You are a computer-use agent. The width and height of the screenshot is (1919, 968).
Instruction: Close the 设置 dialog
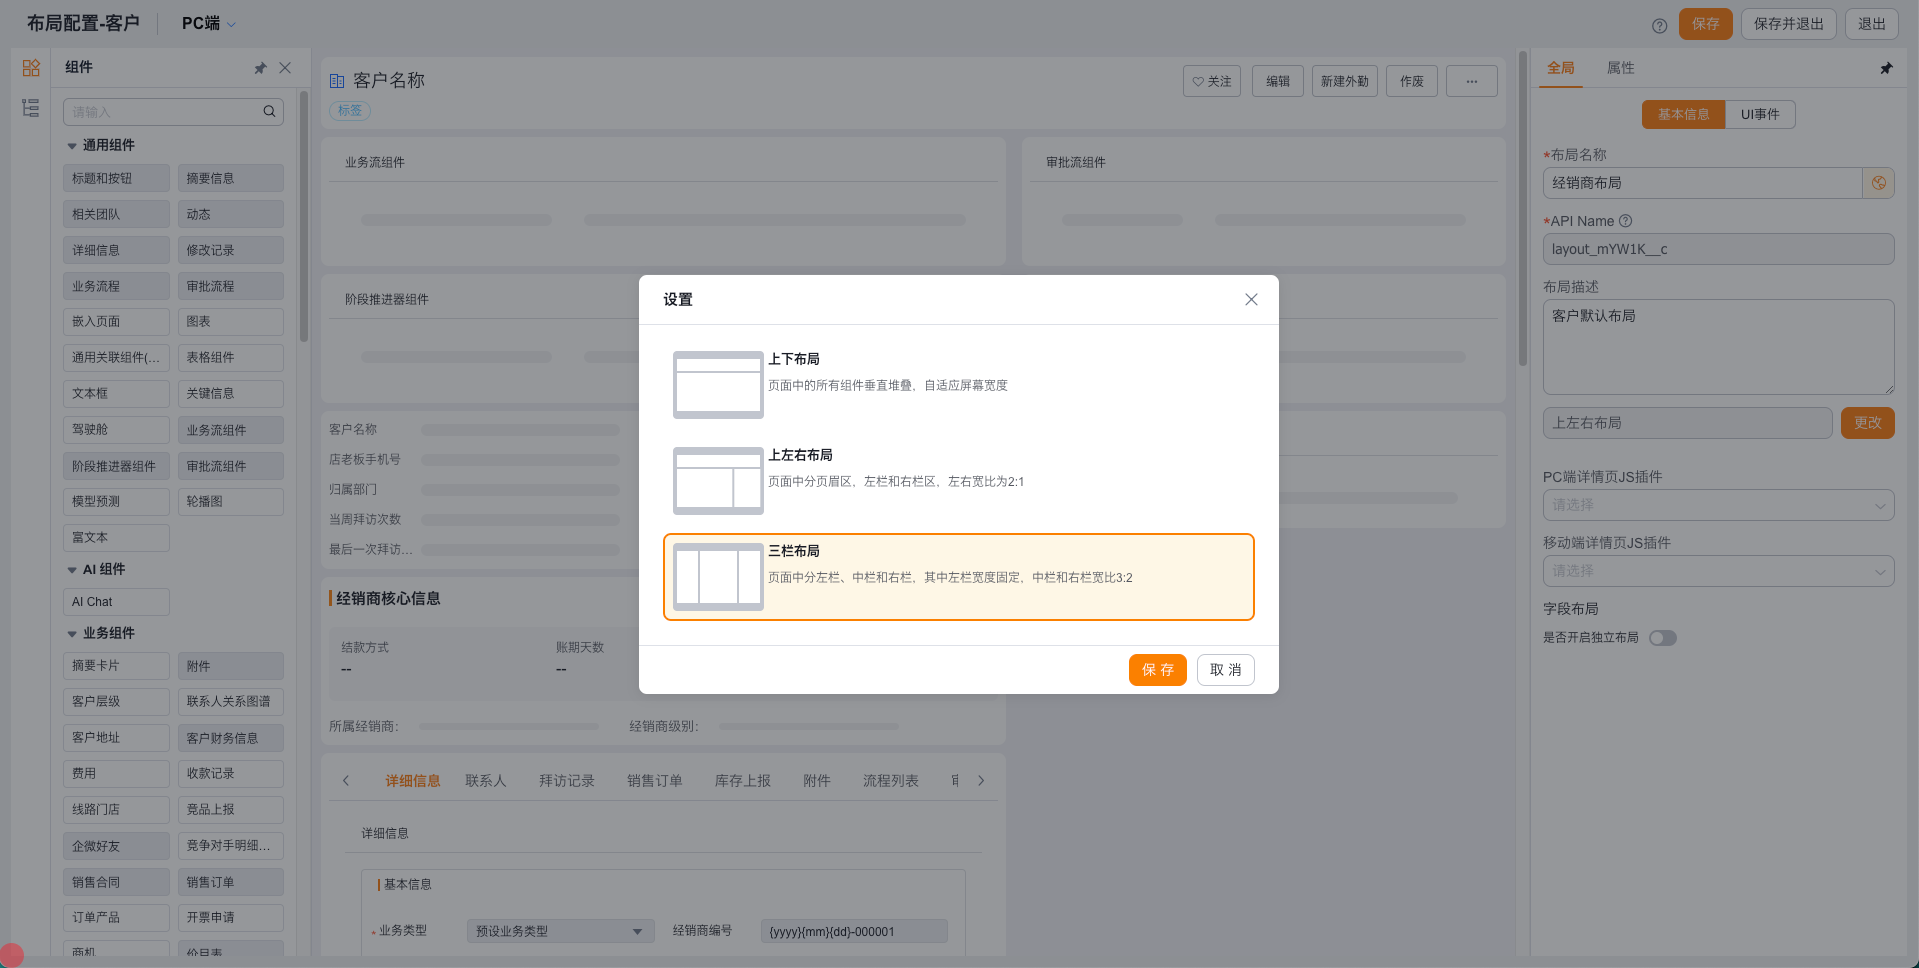point(1251,300)
